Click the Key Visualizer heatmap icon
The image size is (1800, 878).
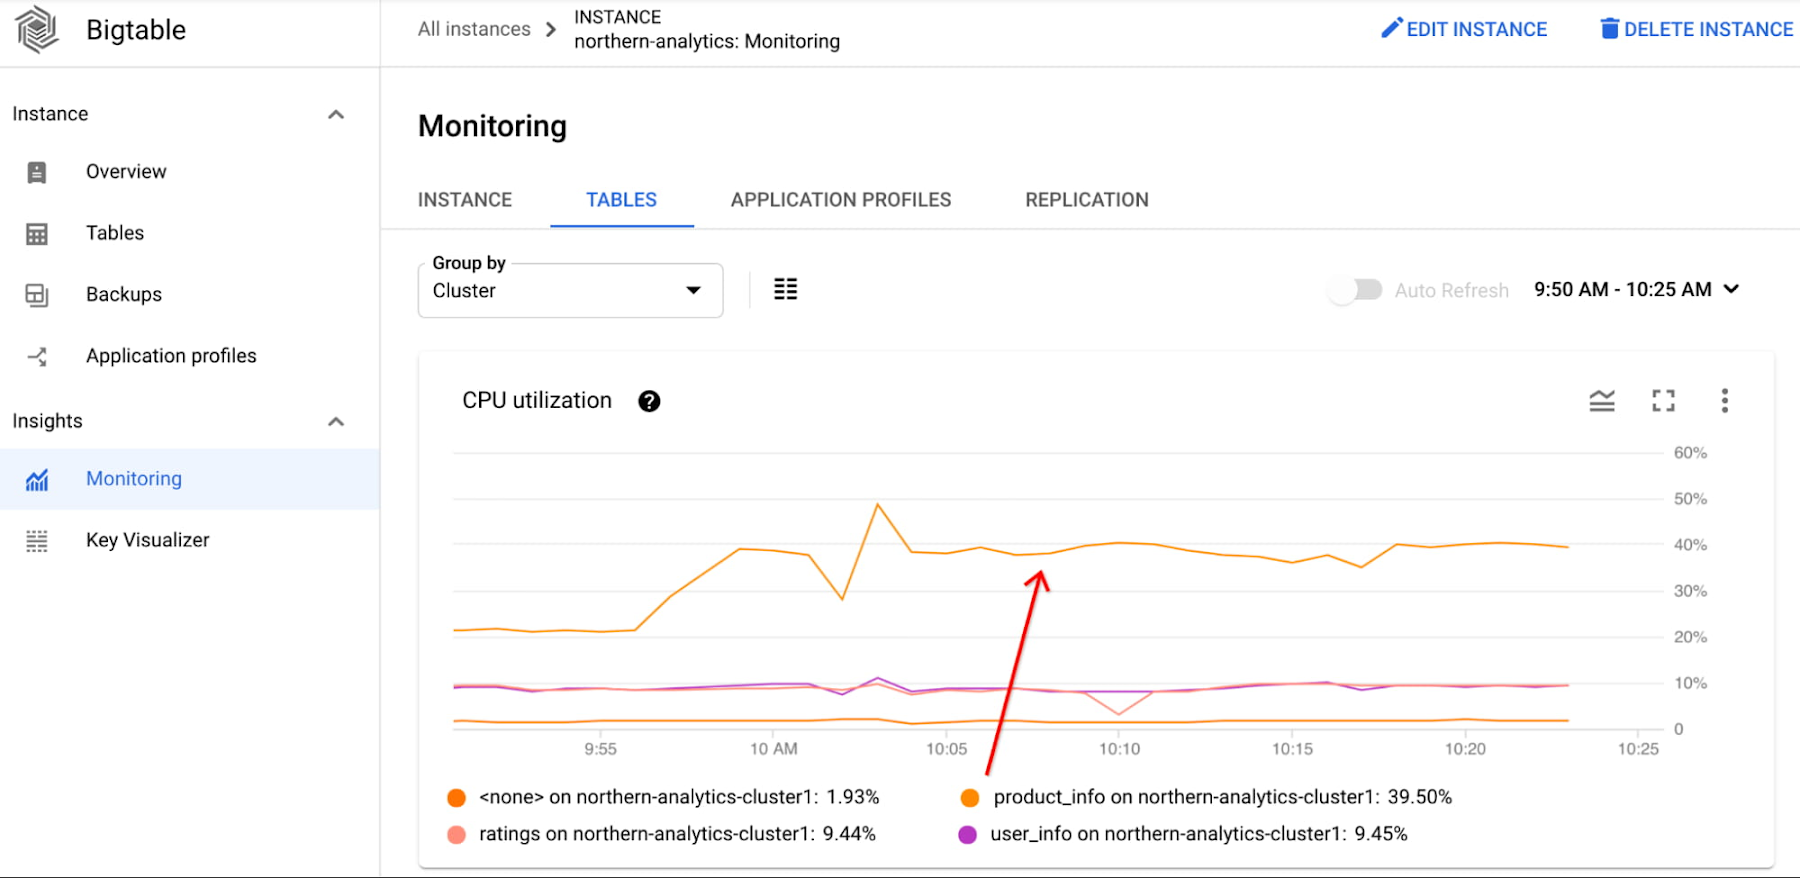tap(37, 541)
